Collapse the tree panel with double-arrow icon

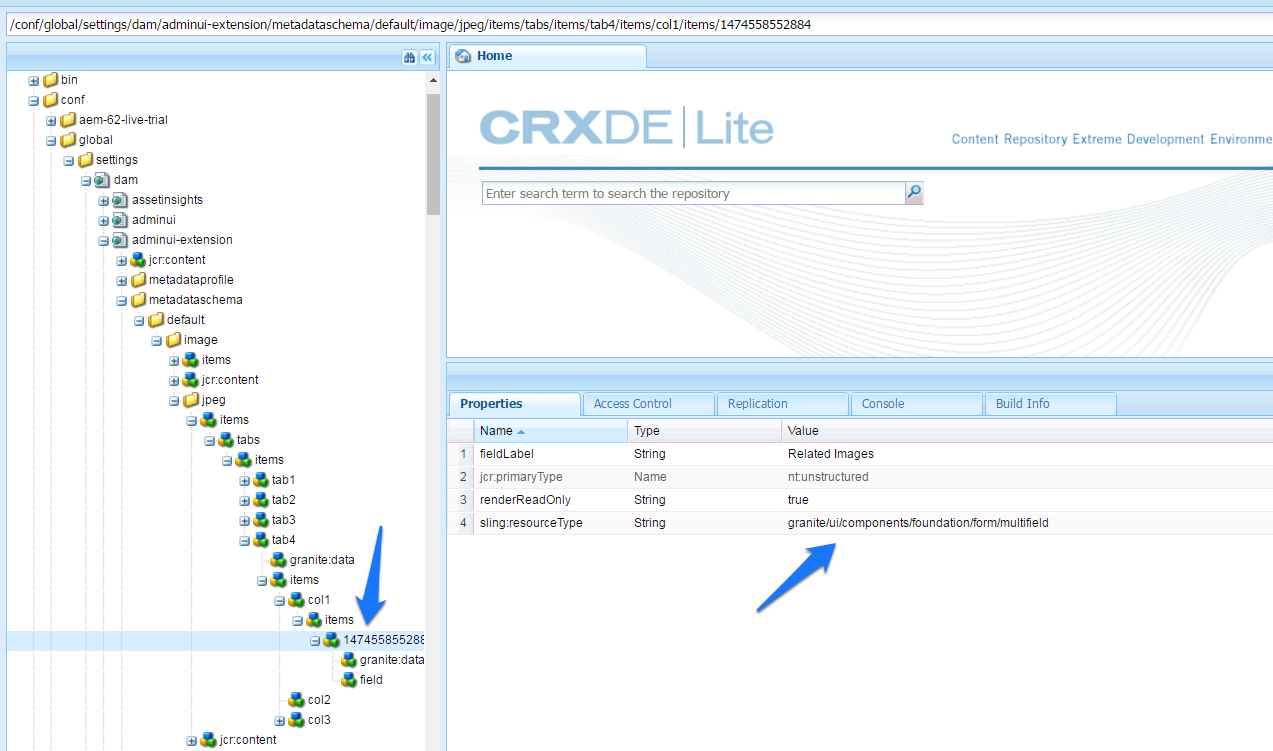coord(427,58)
